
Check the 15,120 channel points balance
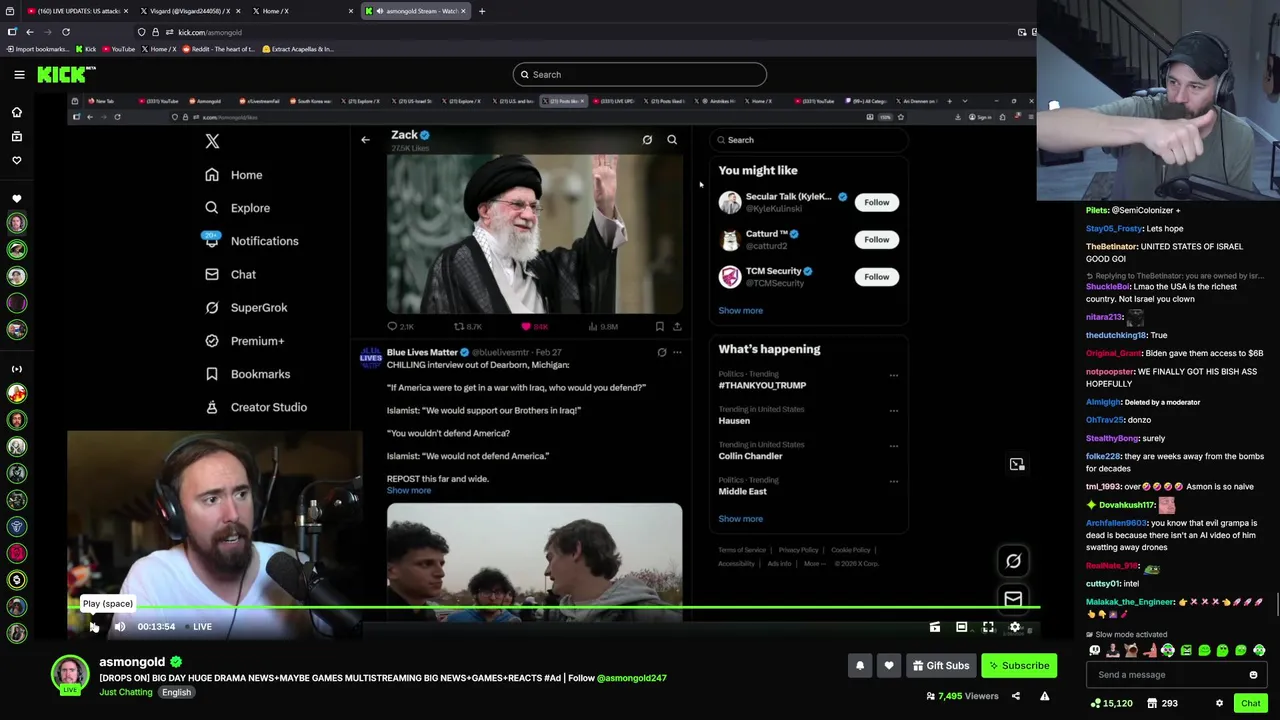click(1110, 703)
